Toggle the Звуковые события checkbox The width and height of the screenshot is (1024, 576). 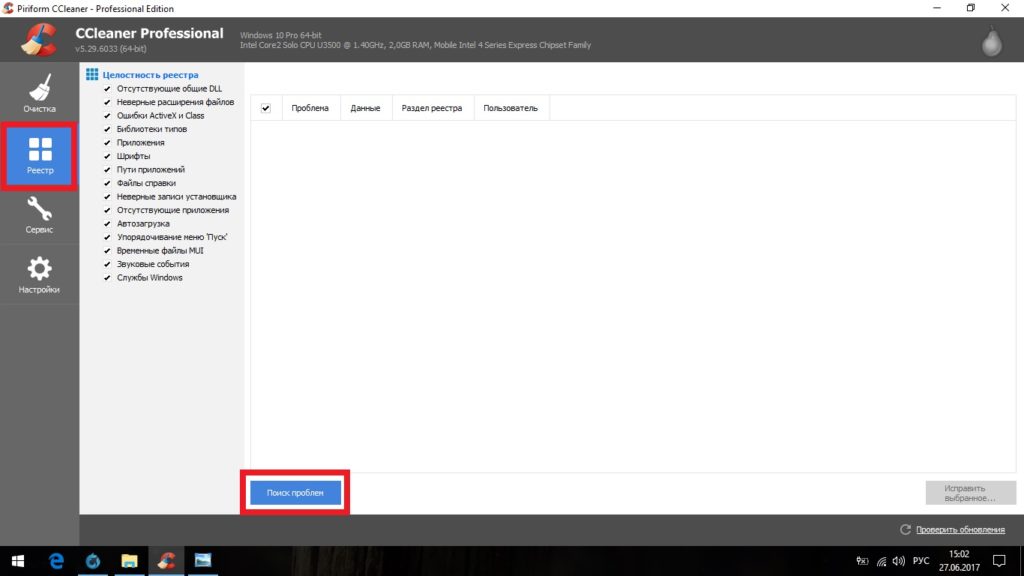[107, 264]
